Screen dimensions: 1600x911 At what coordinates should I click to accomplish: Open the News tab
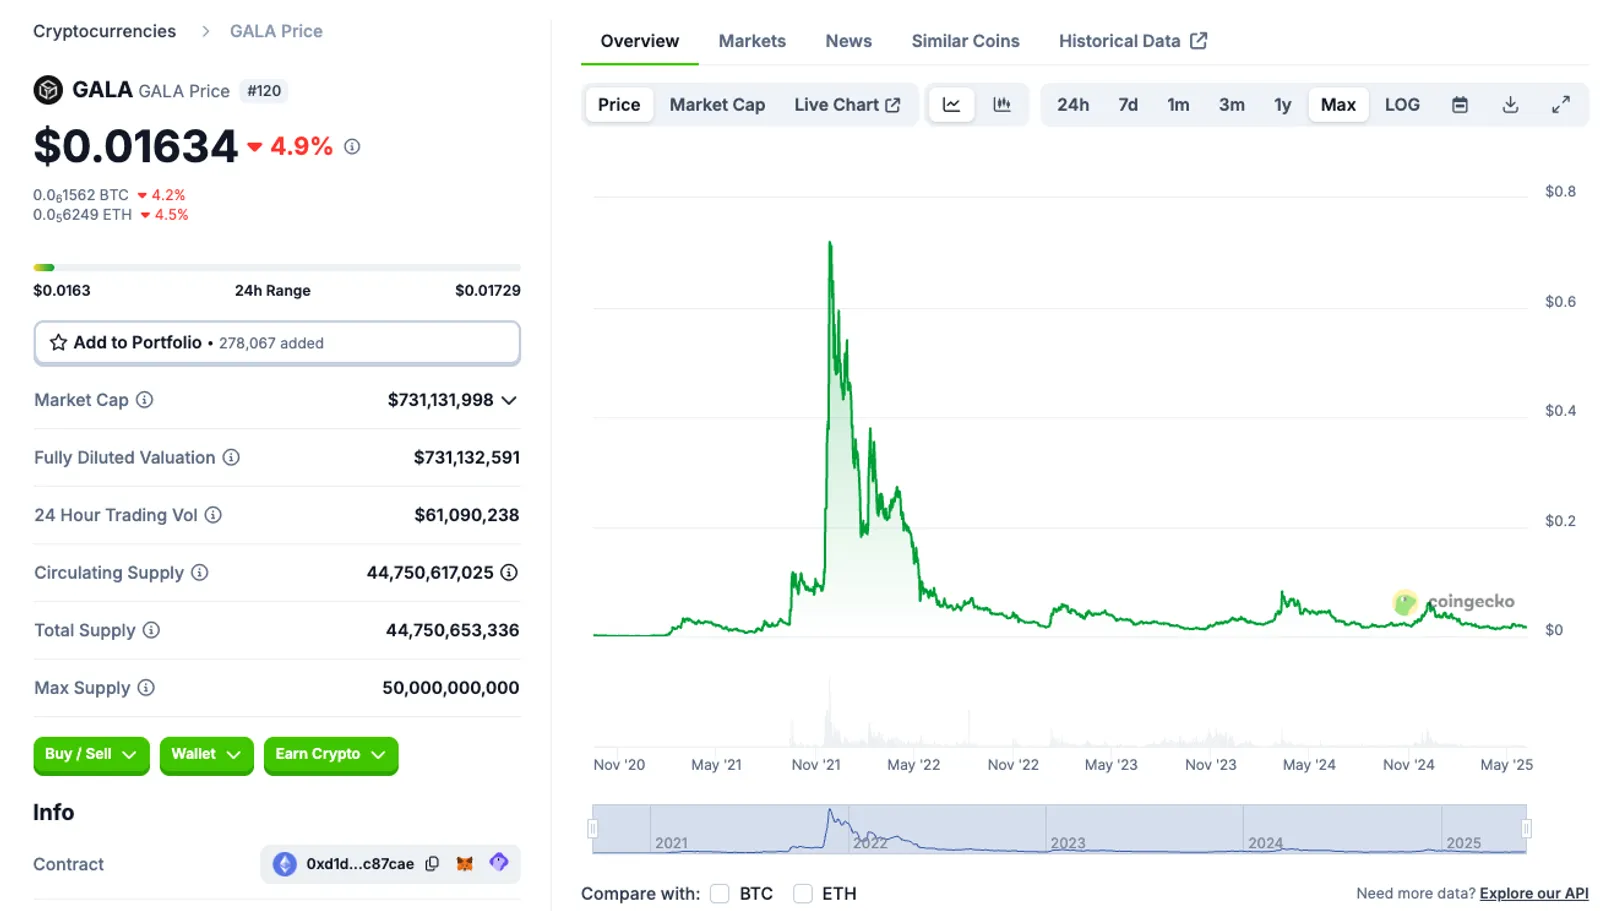point(848,41)
